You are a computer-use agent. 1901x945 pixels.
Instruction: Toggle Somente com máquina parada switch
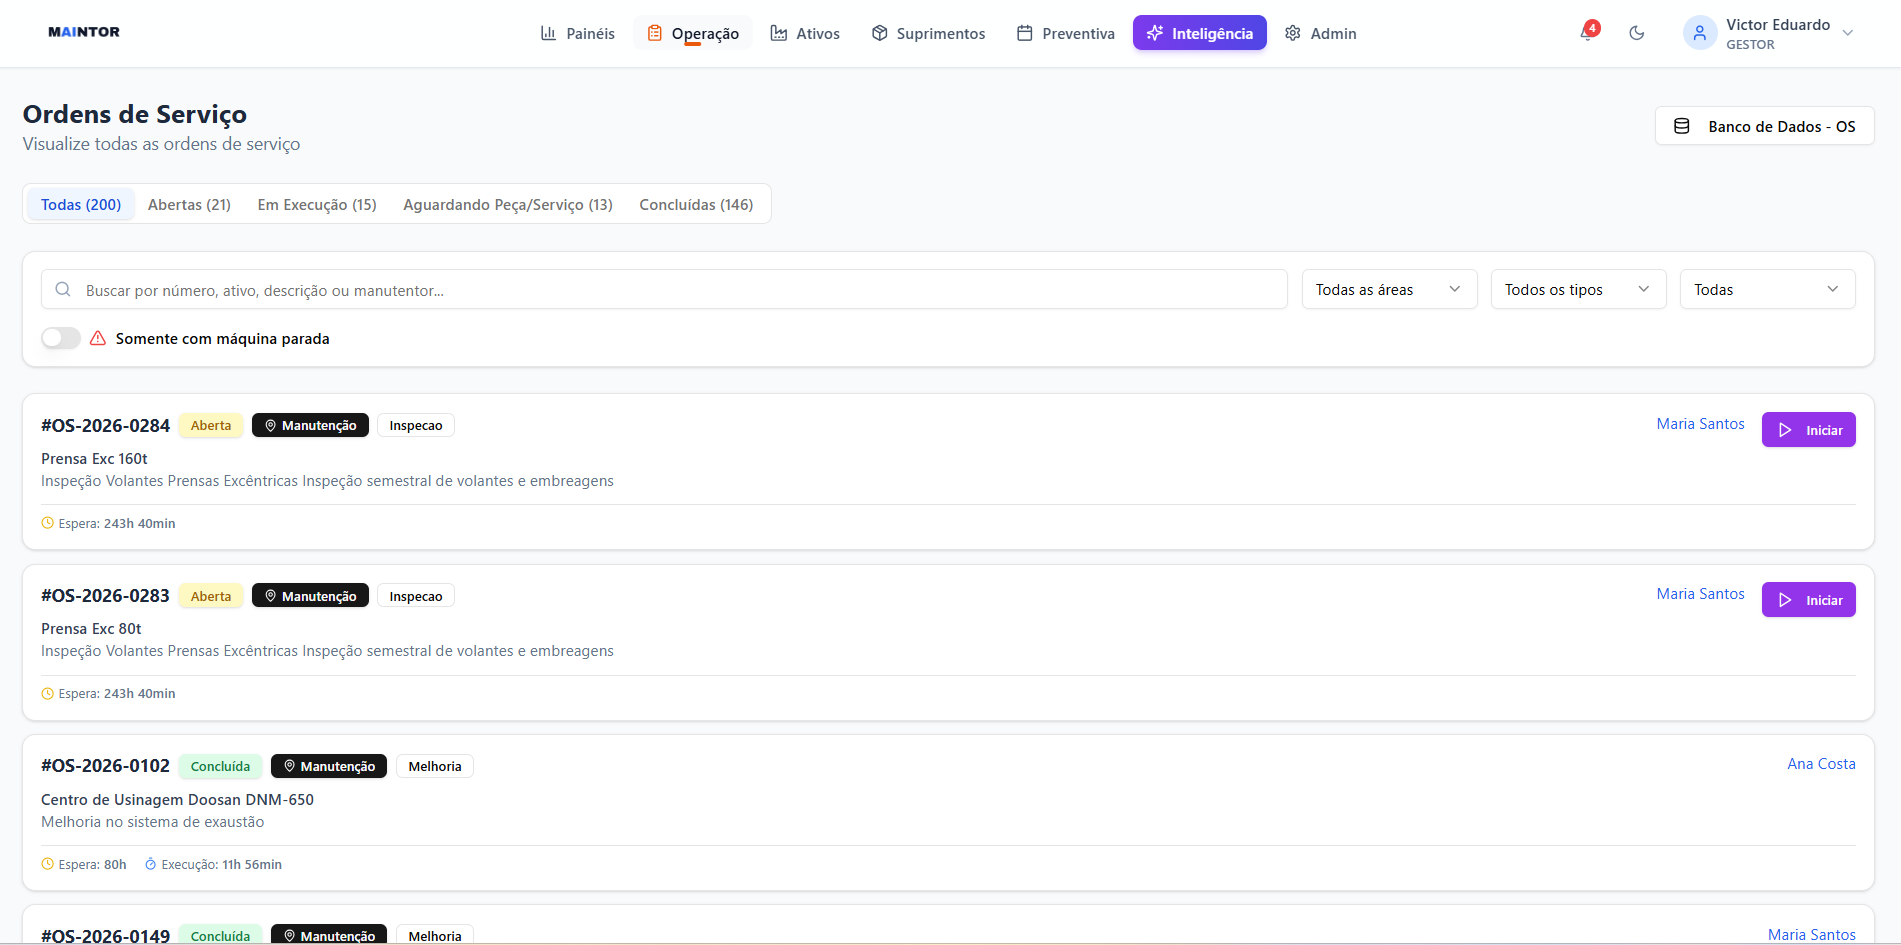[x=61, y=338]
